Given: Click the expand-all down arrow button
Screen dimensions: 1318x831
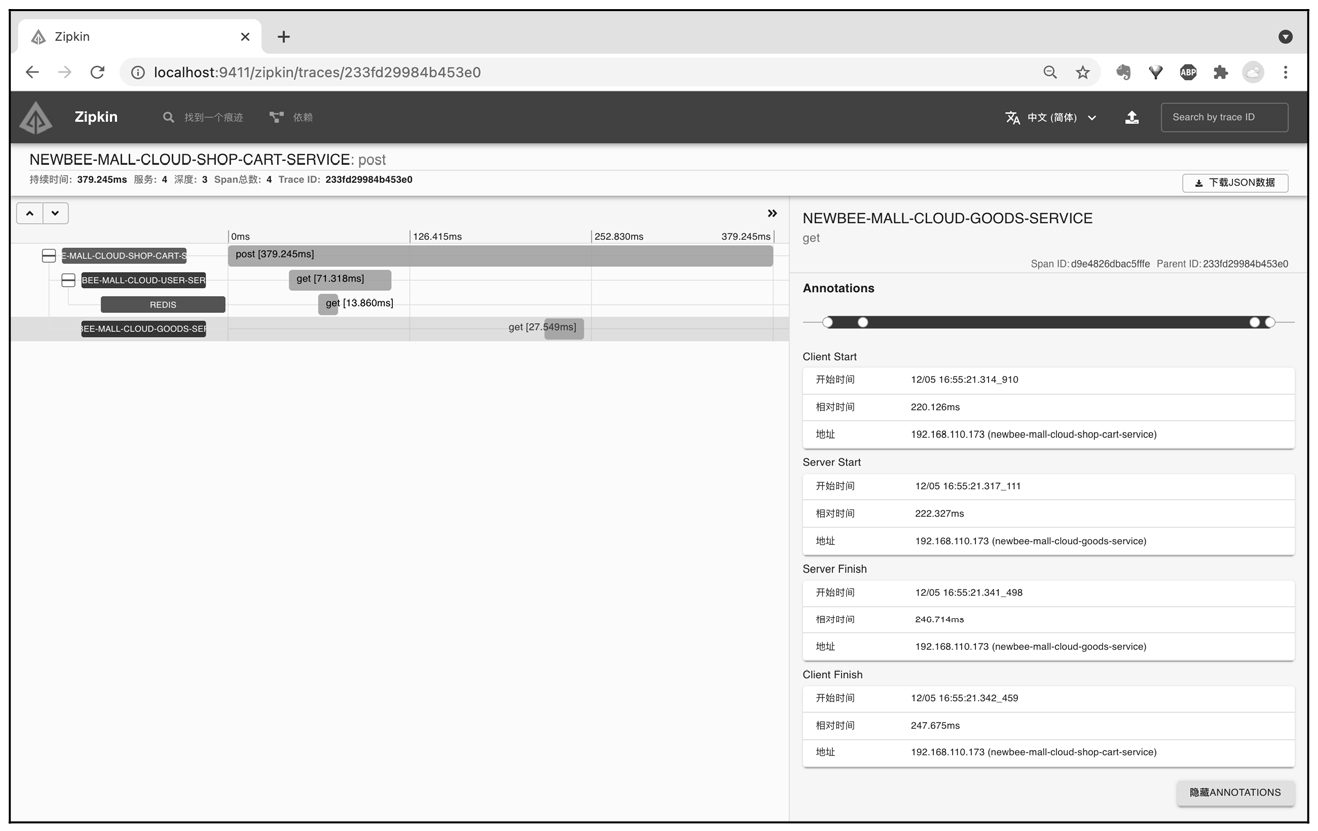Looking at the screenshot, I should click(55, 213).
